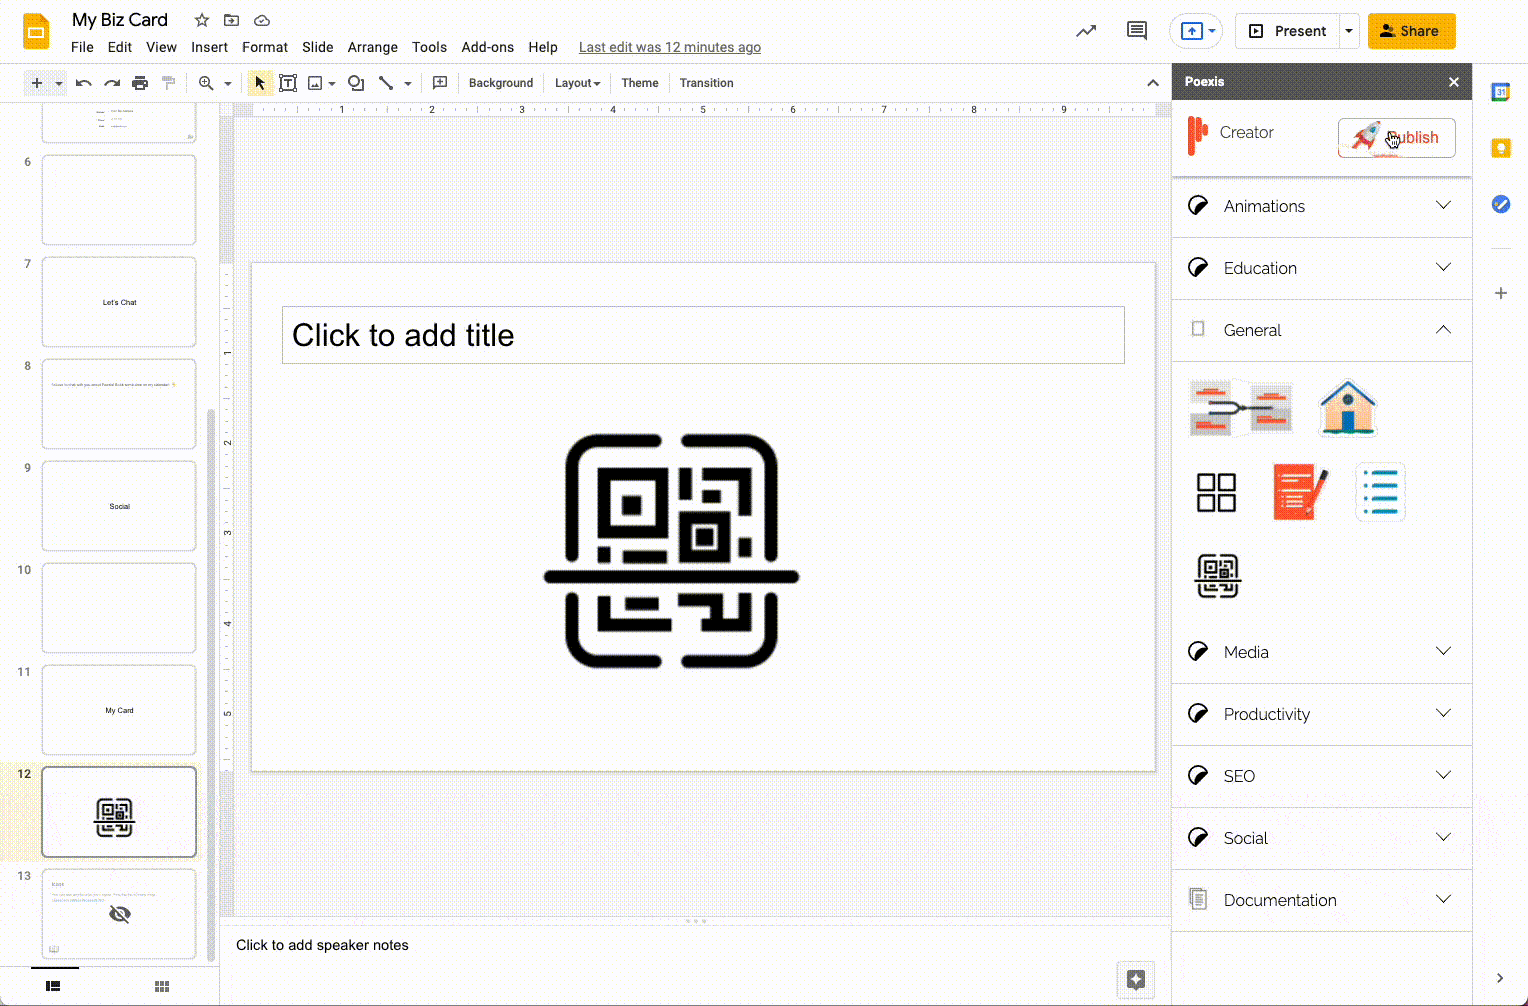
Task: Switch to grid view
Action: pos(162,986)
